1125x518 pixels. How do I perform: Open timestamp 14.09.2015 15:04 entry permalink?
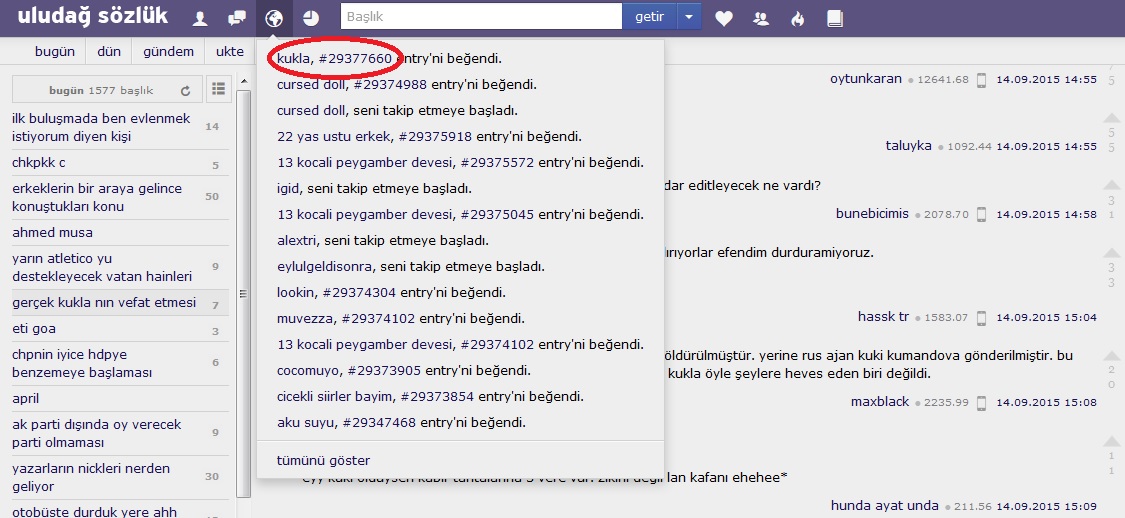(x=1046, y=317)
